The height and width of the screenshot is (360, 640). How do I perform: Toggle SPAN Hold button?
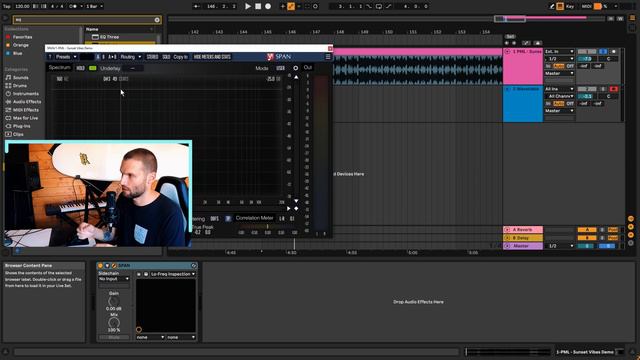point(80,68)
